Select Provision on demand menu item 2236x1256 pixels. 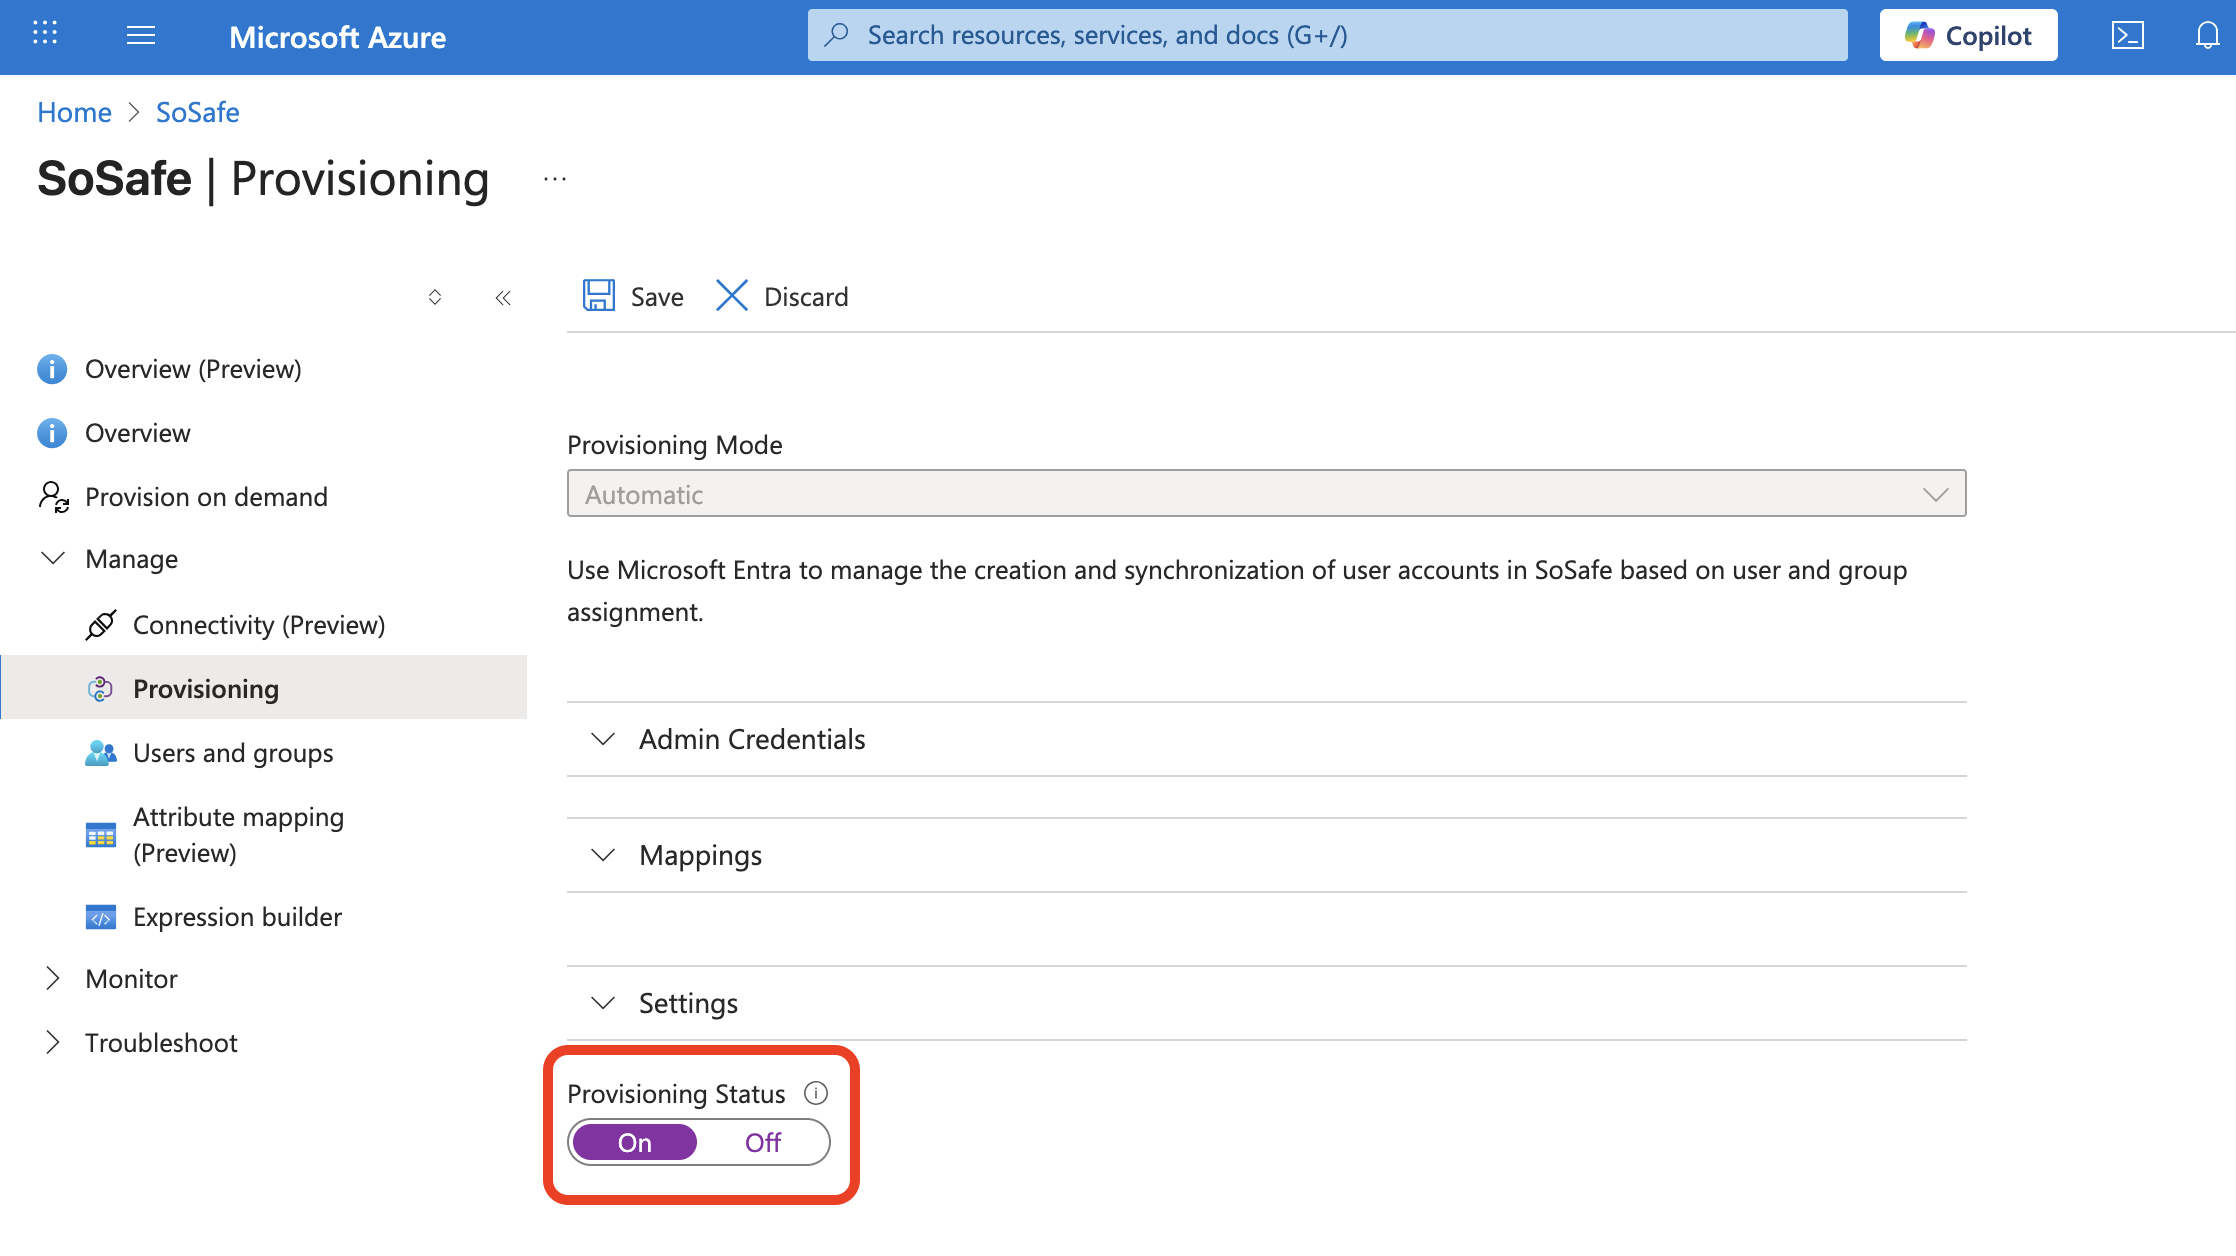coord(206,497)
